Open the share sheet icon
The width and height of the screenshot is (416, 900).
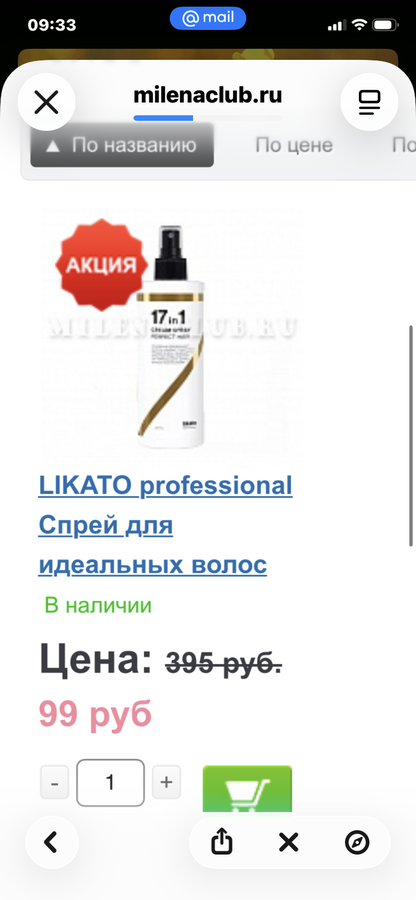[221, 842]
